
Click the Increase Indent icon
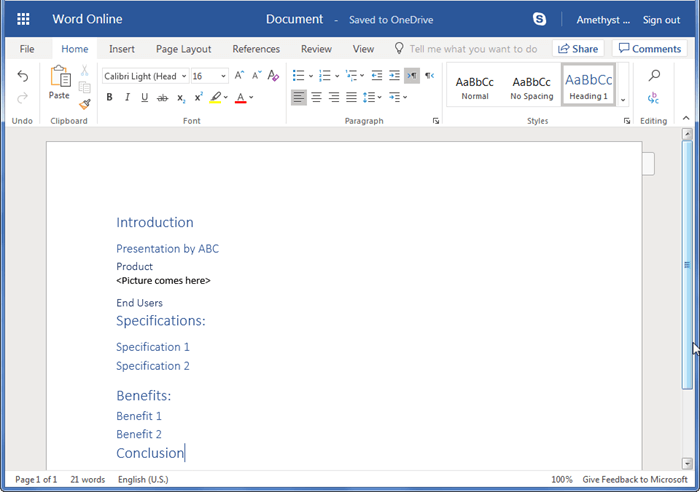click(x=394, y=75)
